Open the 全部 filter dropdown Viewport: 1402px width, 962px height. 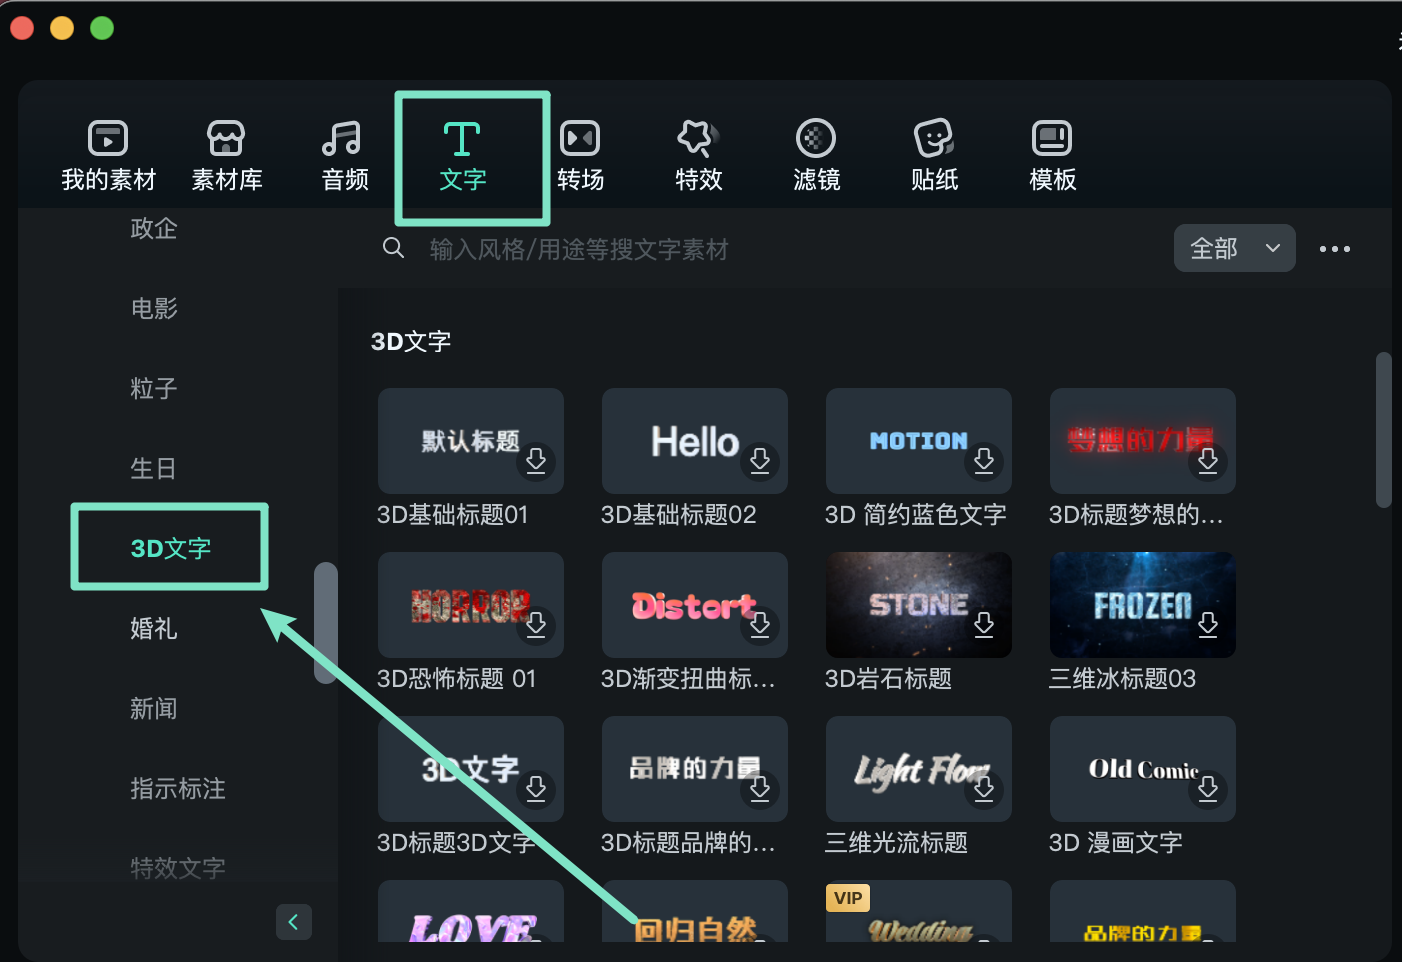tap(1234, 248)
